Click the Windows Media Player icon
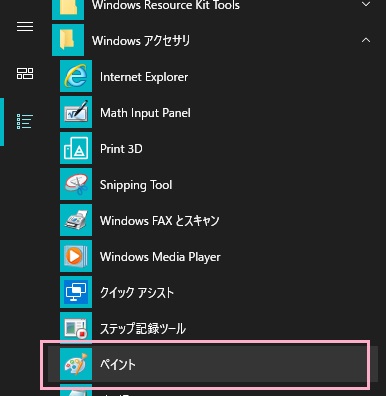The image size is (386, 396). pyautogui.click(x=76, y=256)
